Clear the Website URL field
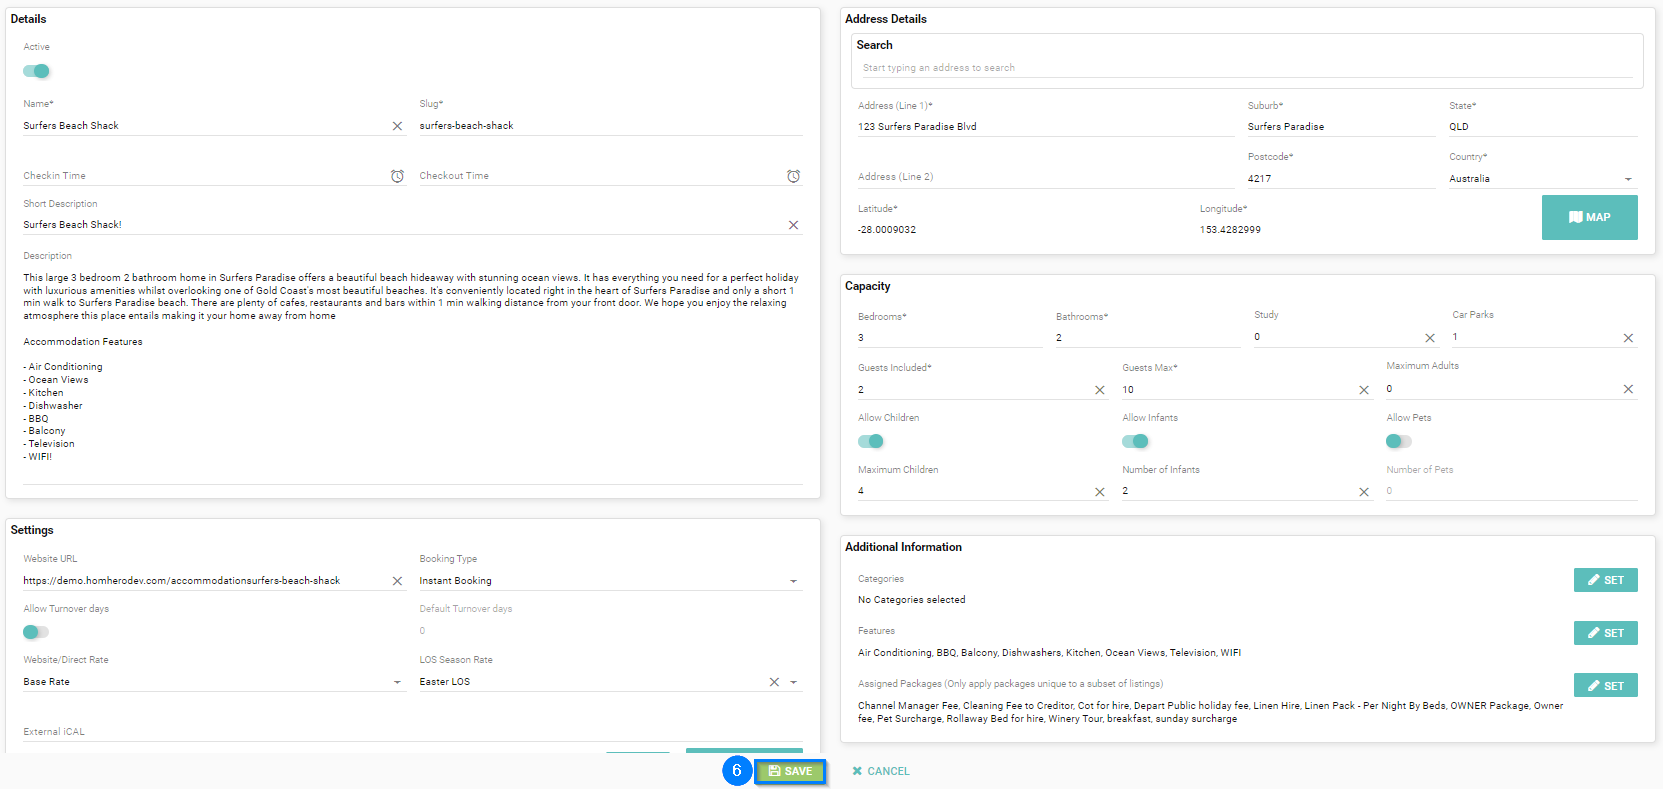Viewport: 1663px width, 789px height. tap(397, 581)
